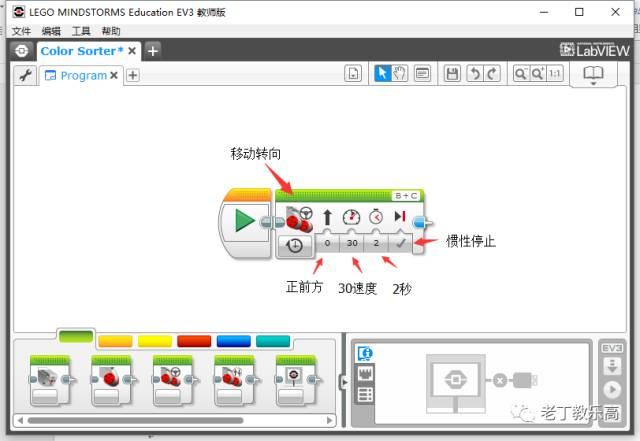Select the teal My Blocks palette tab

coord(273,341)
